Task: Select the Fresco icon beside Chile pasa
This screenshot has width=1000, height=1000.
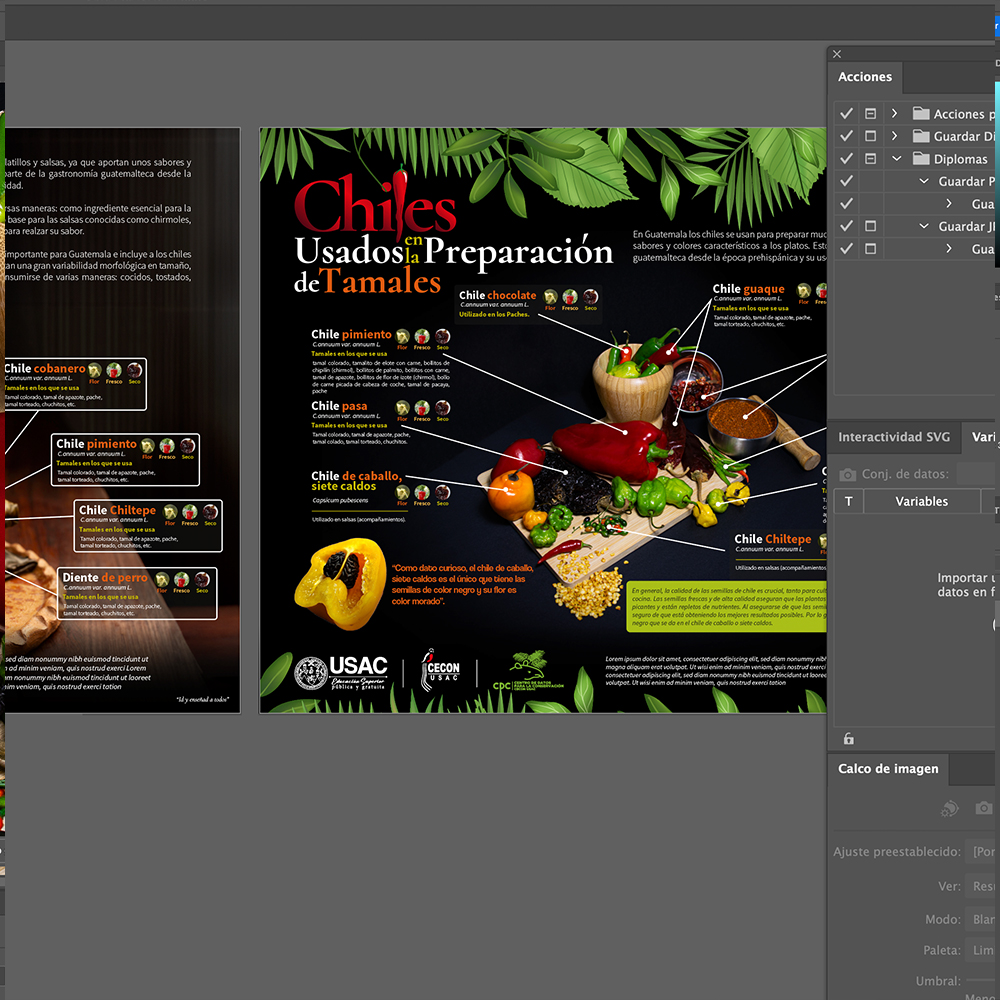Action: 422,408
